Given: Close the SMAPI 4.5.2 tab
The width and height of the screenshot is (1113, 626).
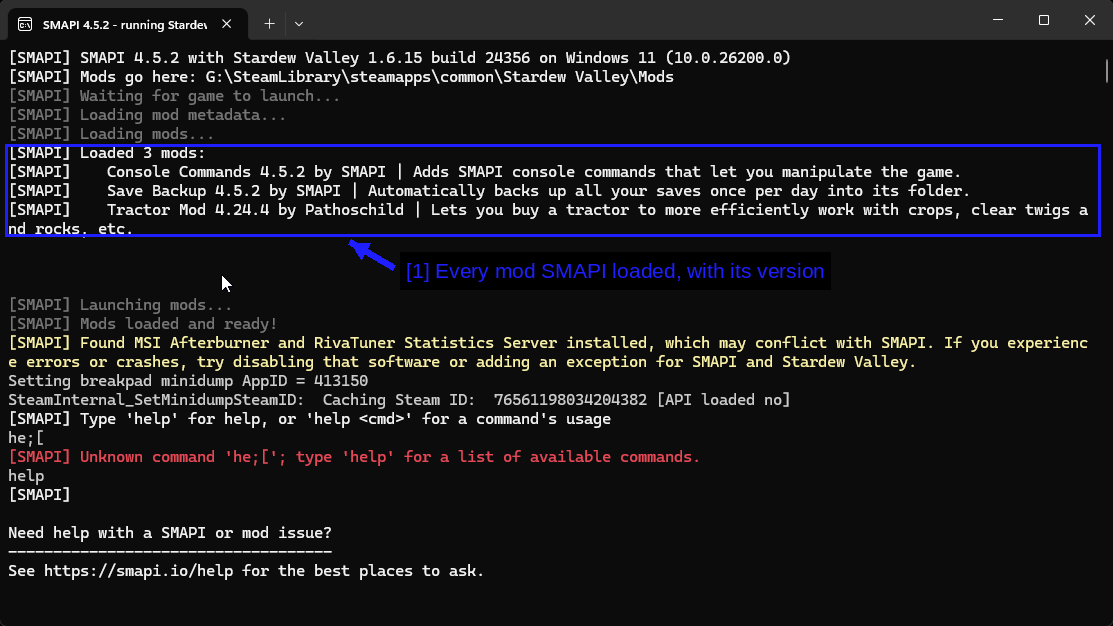Looking at the screenshot, I should click(x=226, y=24).
